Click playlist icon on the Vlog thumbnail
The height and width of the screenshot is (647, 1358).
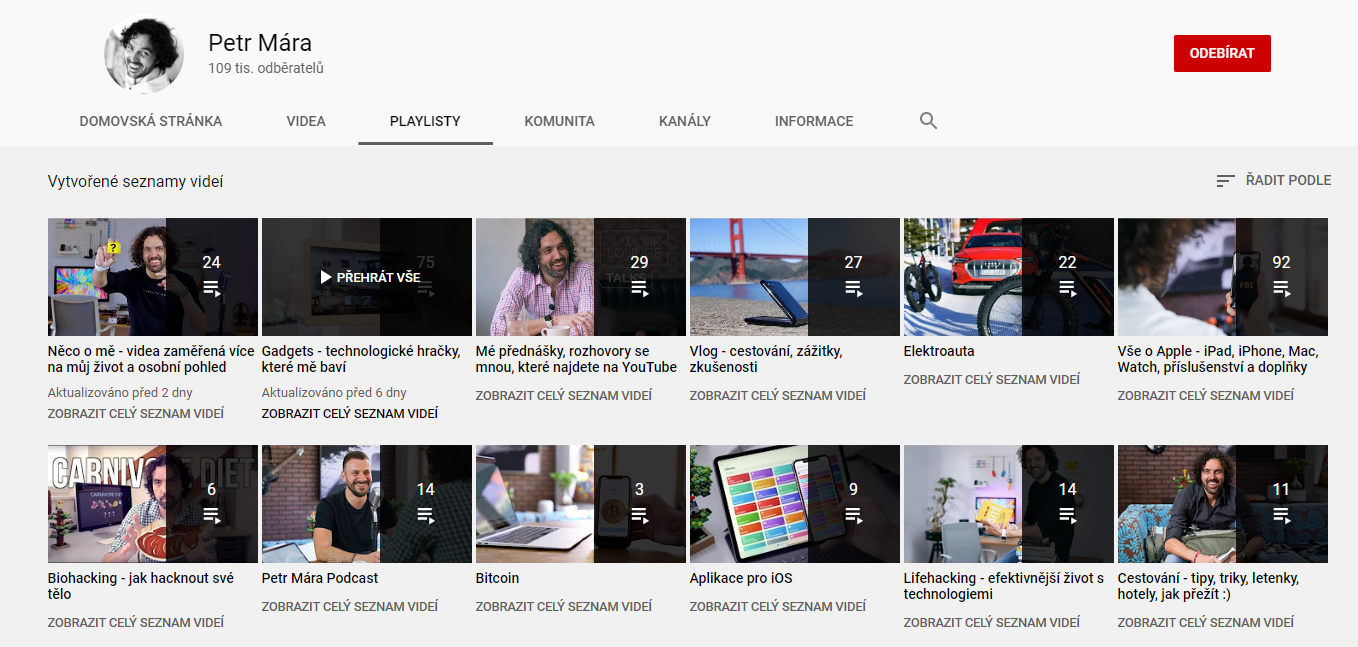coord(853,288)
